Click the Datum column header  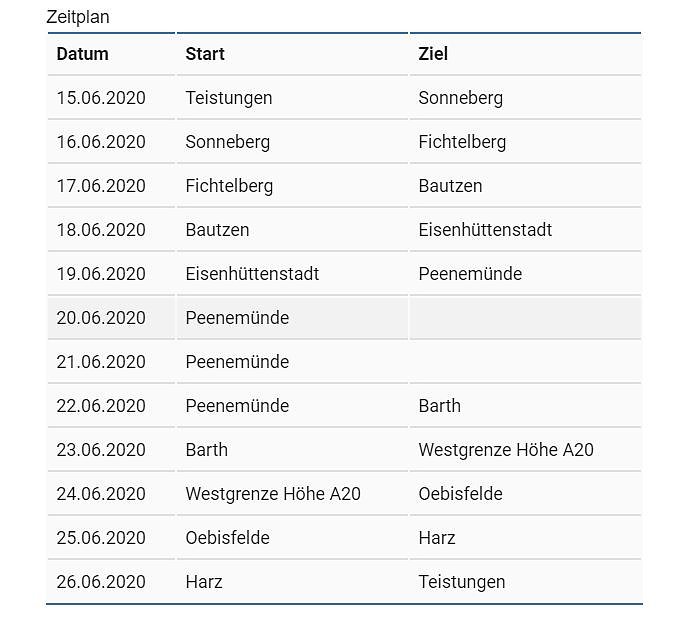tap(83, 54)
